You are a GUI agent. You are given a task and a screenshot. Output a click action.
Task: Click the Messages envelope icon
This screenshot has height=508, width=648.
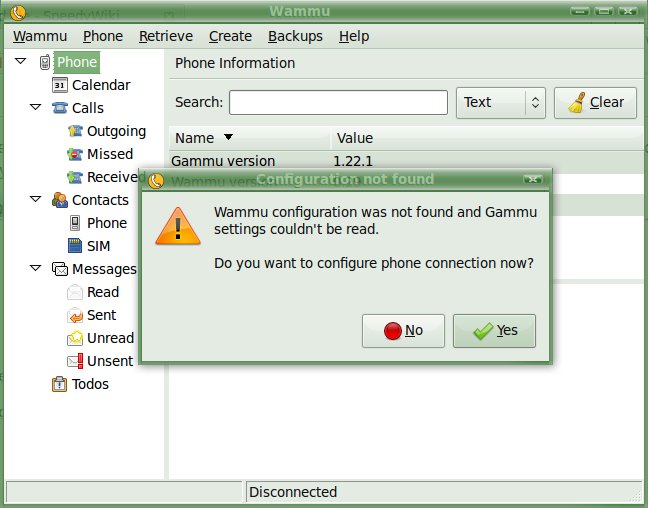pos(60,269)
